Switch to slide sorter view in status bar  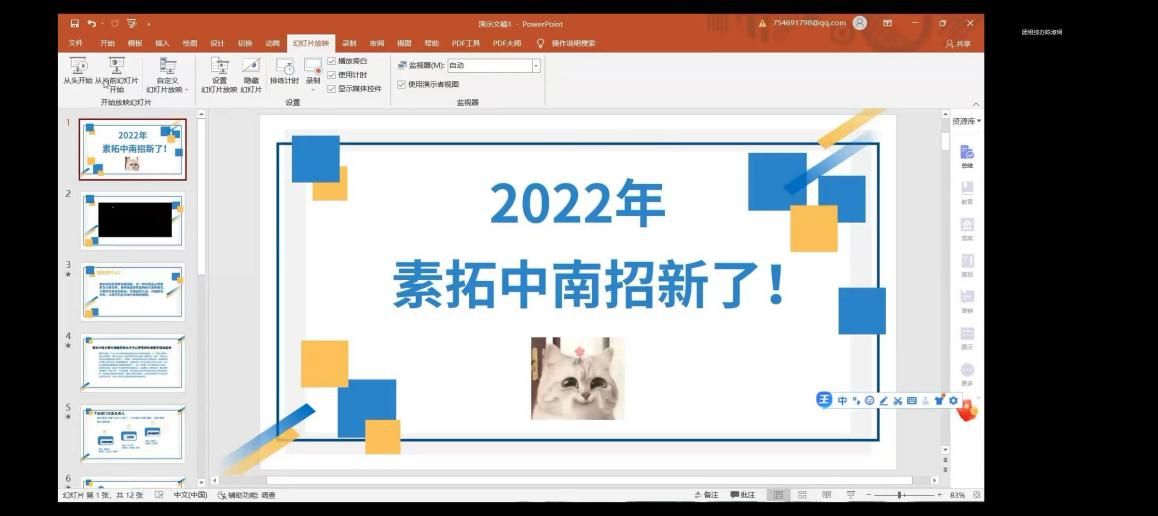[x=799, y=495]
